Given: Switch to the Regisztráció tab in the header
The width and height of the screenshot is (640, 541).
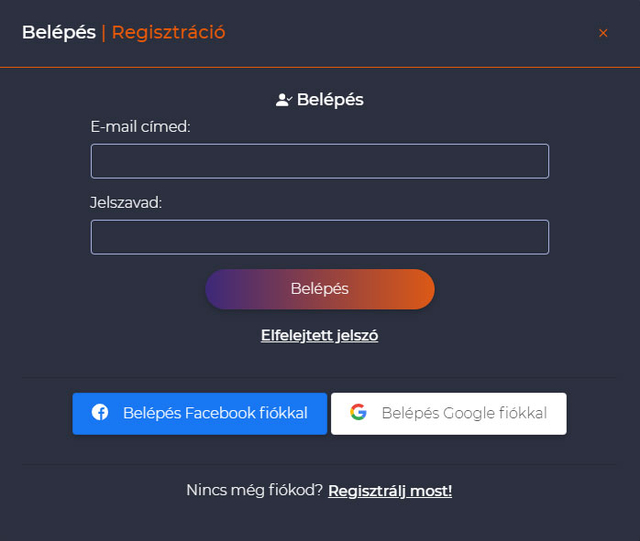Looking at the screenshot, I should point(168,33).
